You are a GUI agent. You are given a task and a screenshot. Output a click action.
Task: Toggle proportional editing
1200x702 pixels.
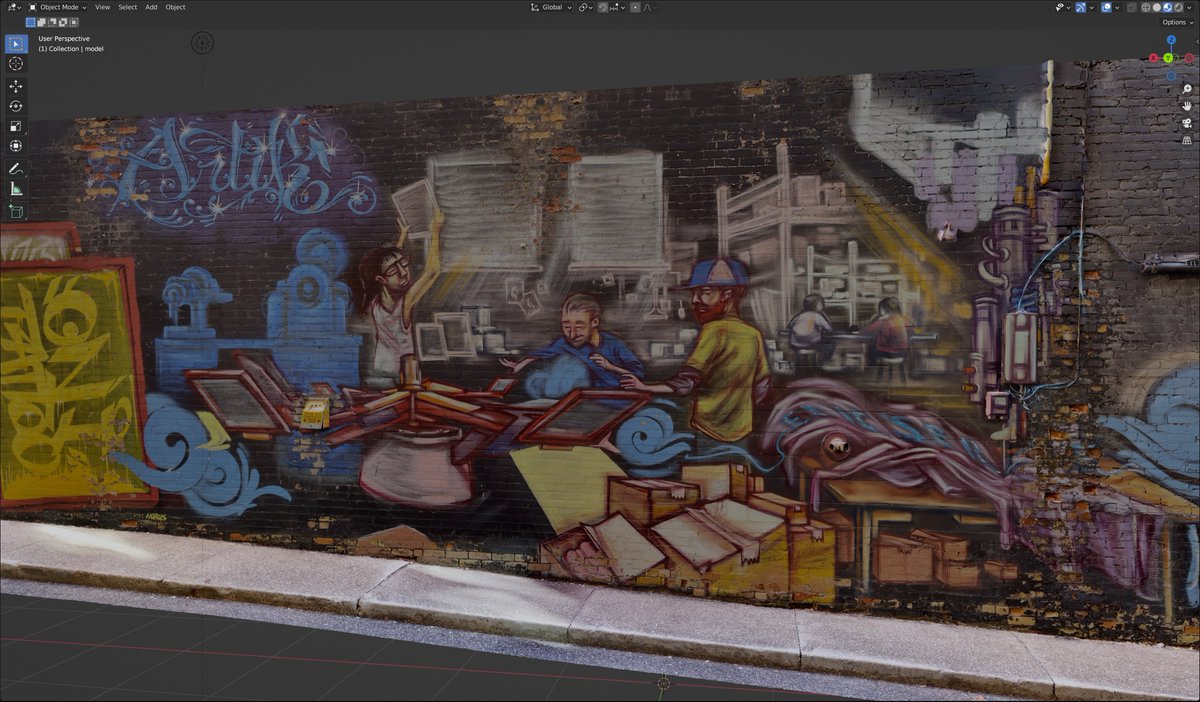[635, 7]
